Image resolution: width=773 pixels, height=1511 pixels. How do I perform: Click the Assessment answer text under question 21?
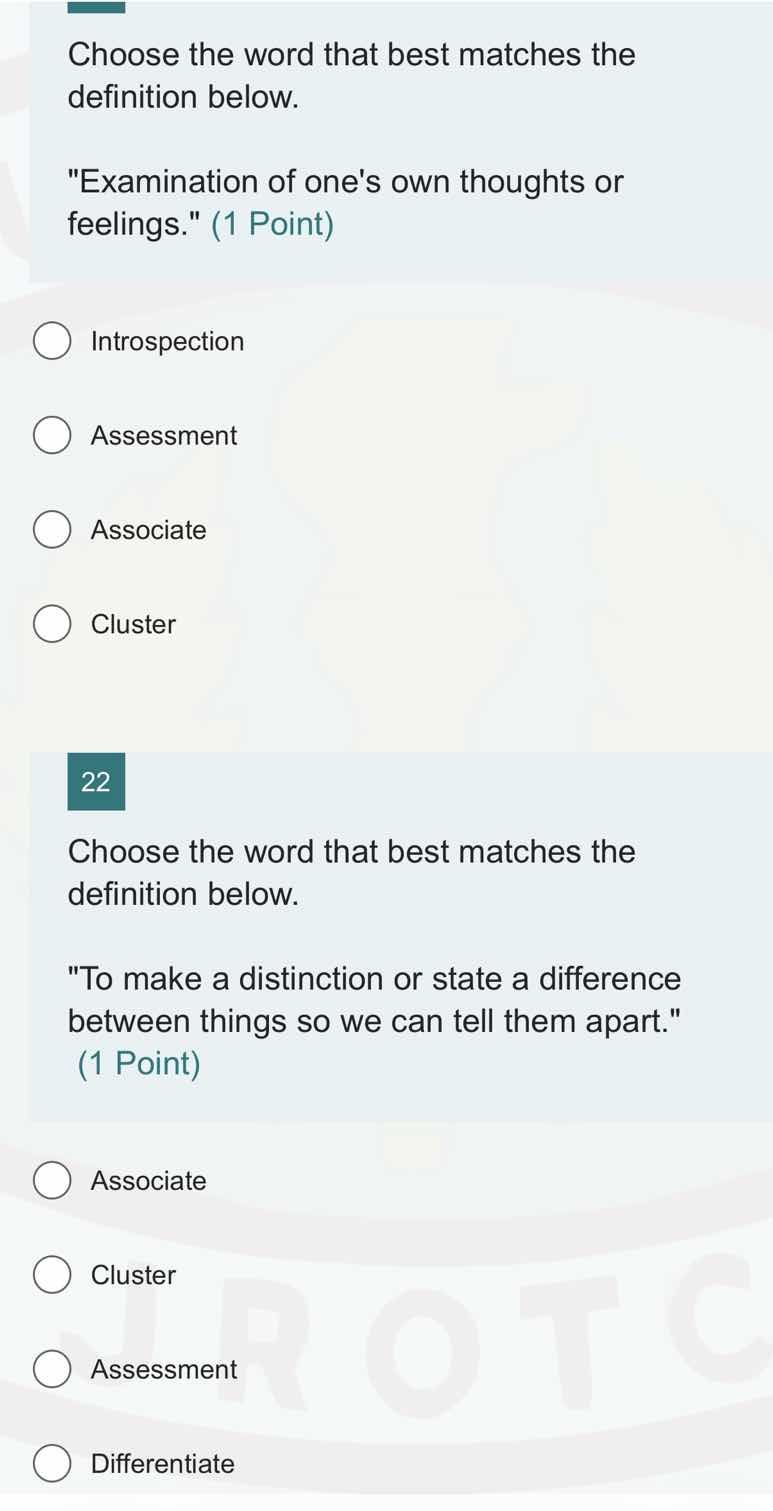click(x=163, y=435)
